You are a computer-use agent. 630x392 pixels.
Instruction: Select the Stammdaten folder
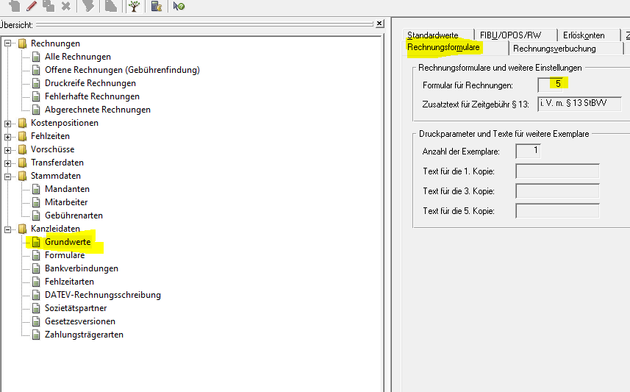[x=55, y=176]
